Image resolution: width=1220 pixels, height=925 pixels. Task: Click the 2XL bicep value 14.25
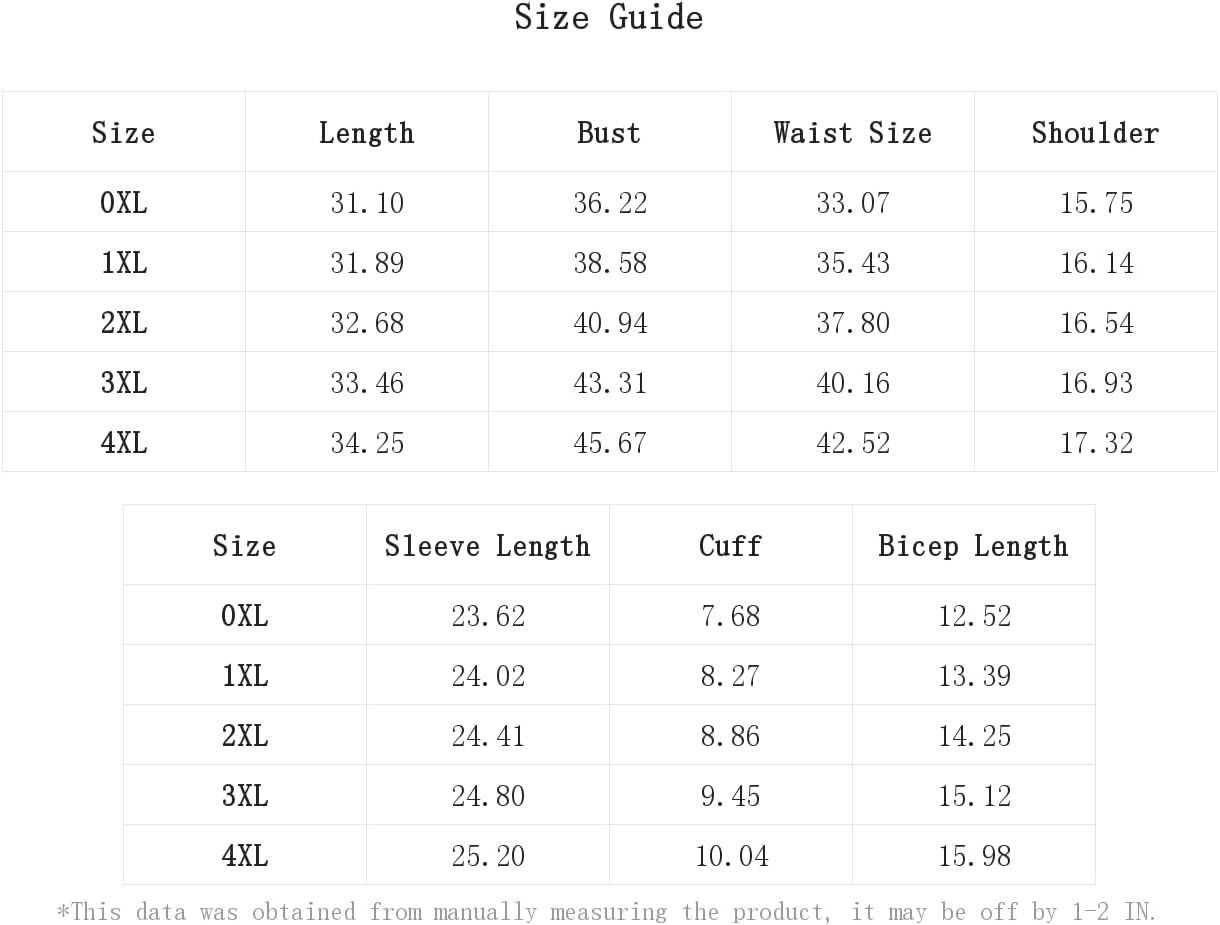974,736
